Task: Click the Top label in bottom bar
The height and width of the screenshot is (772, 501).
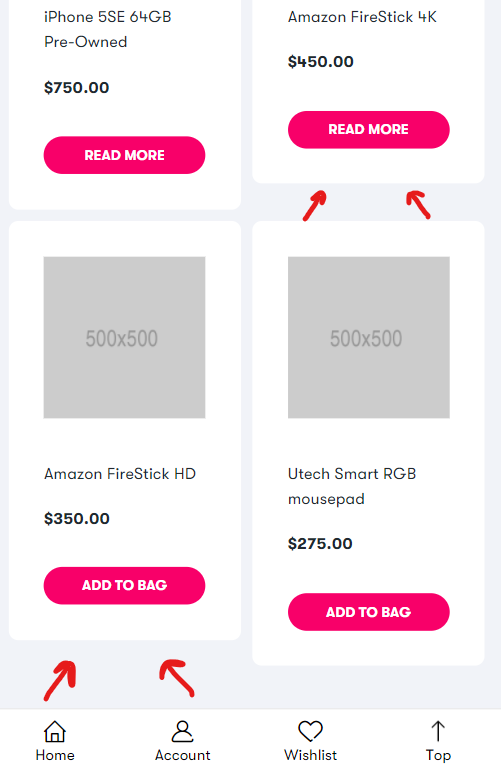Action: [438, 756]
